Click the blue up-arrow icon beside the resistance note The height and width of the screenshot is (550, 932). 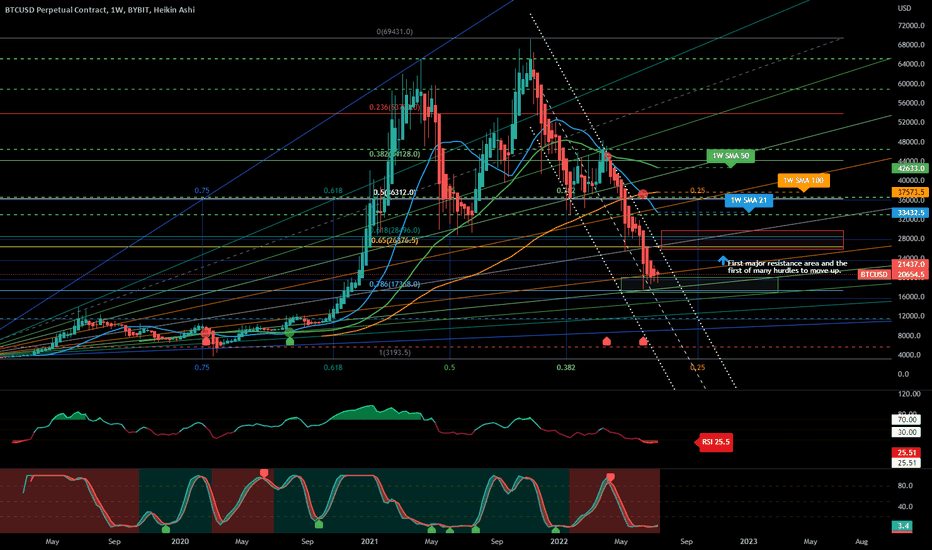click(723, 260)
